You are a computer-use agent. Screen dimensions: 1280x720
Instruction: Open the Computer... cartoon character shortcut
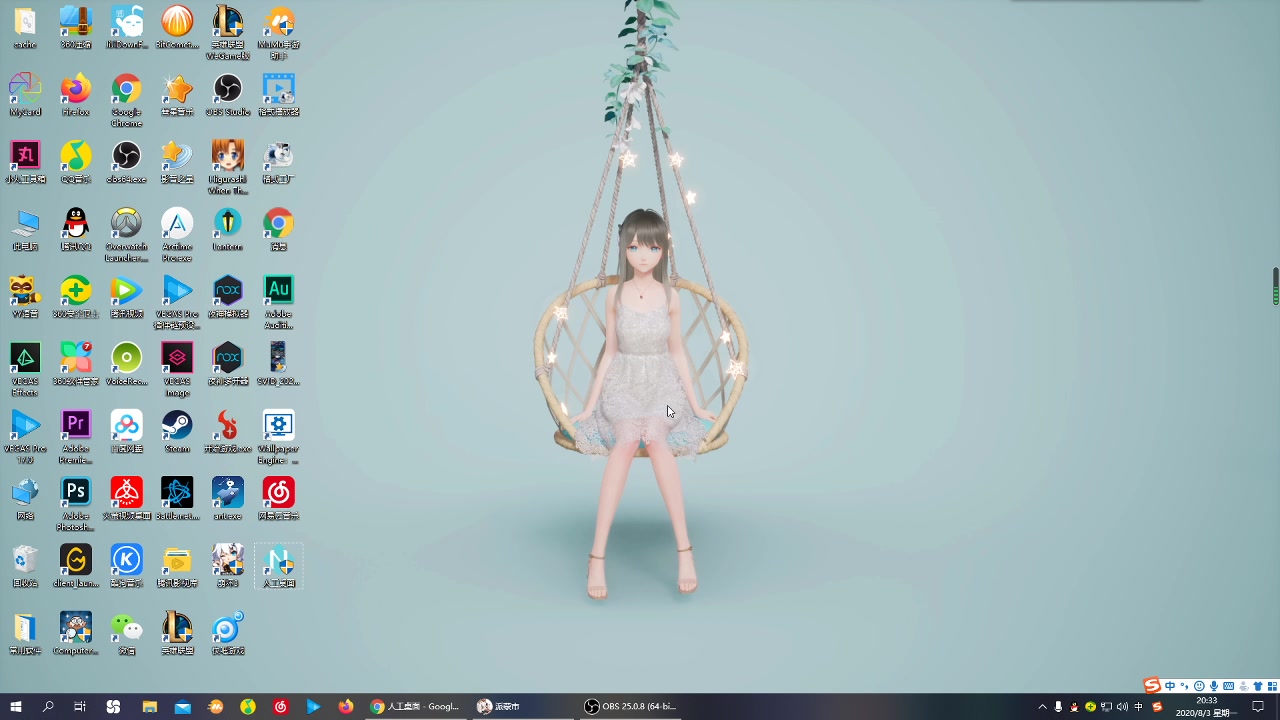76,632
